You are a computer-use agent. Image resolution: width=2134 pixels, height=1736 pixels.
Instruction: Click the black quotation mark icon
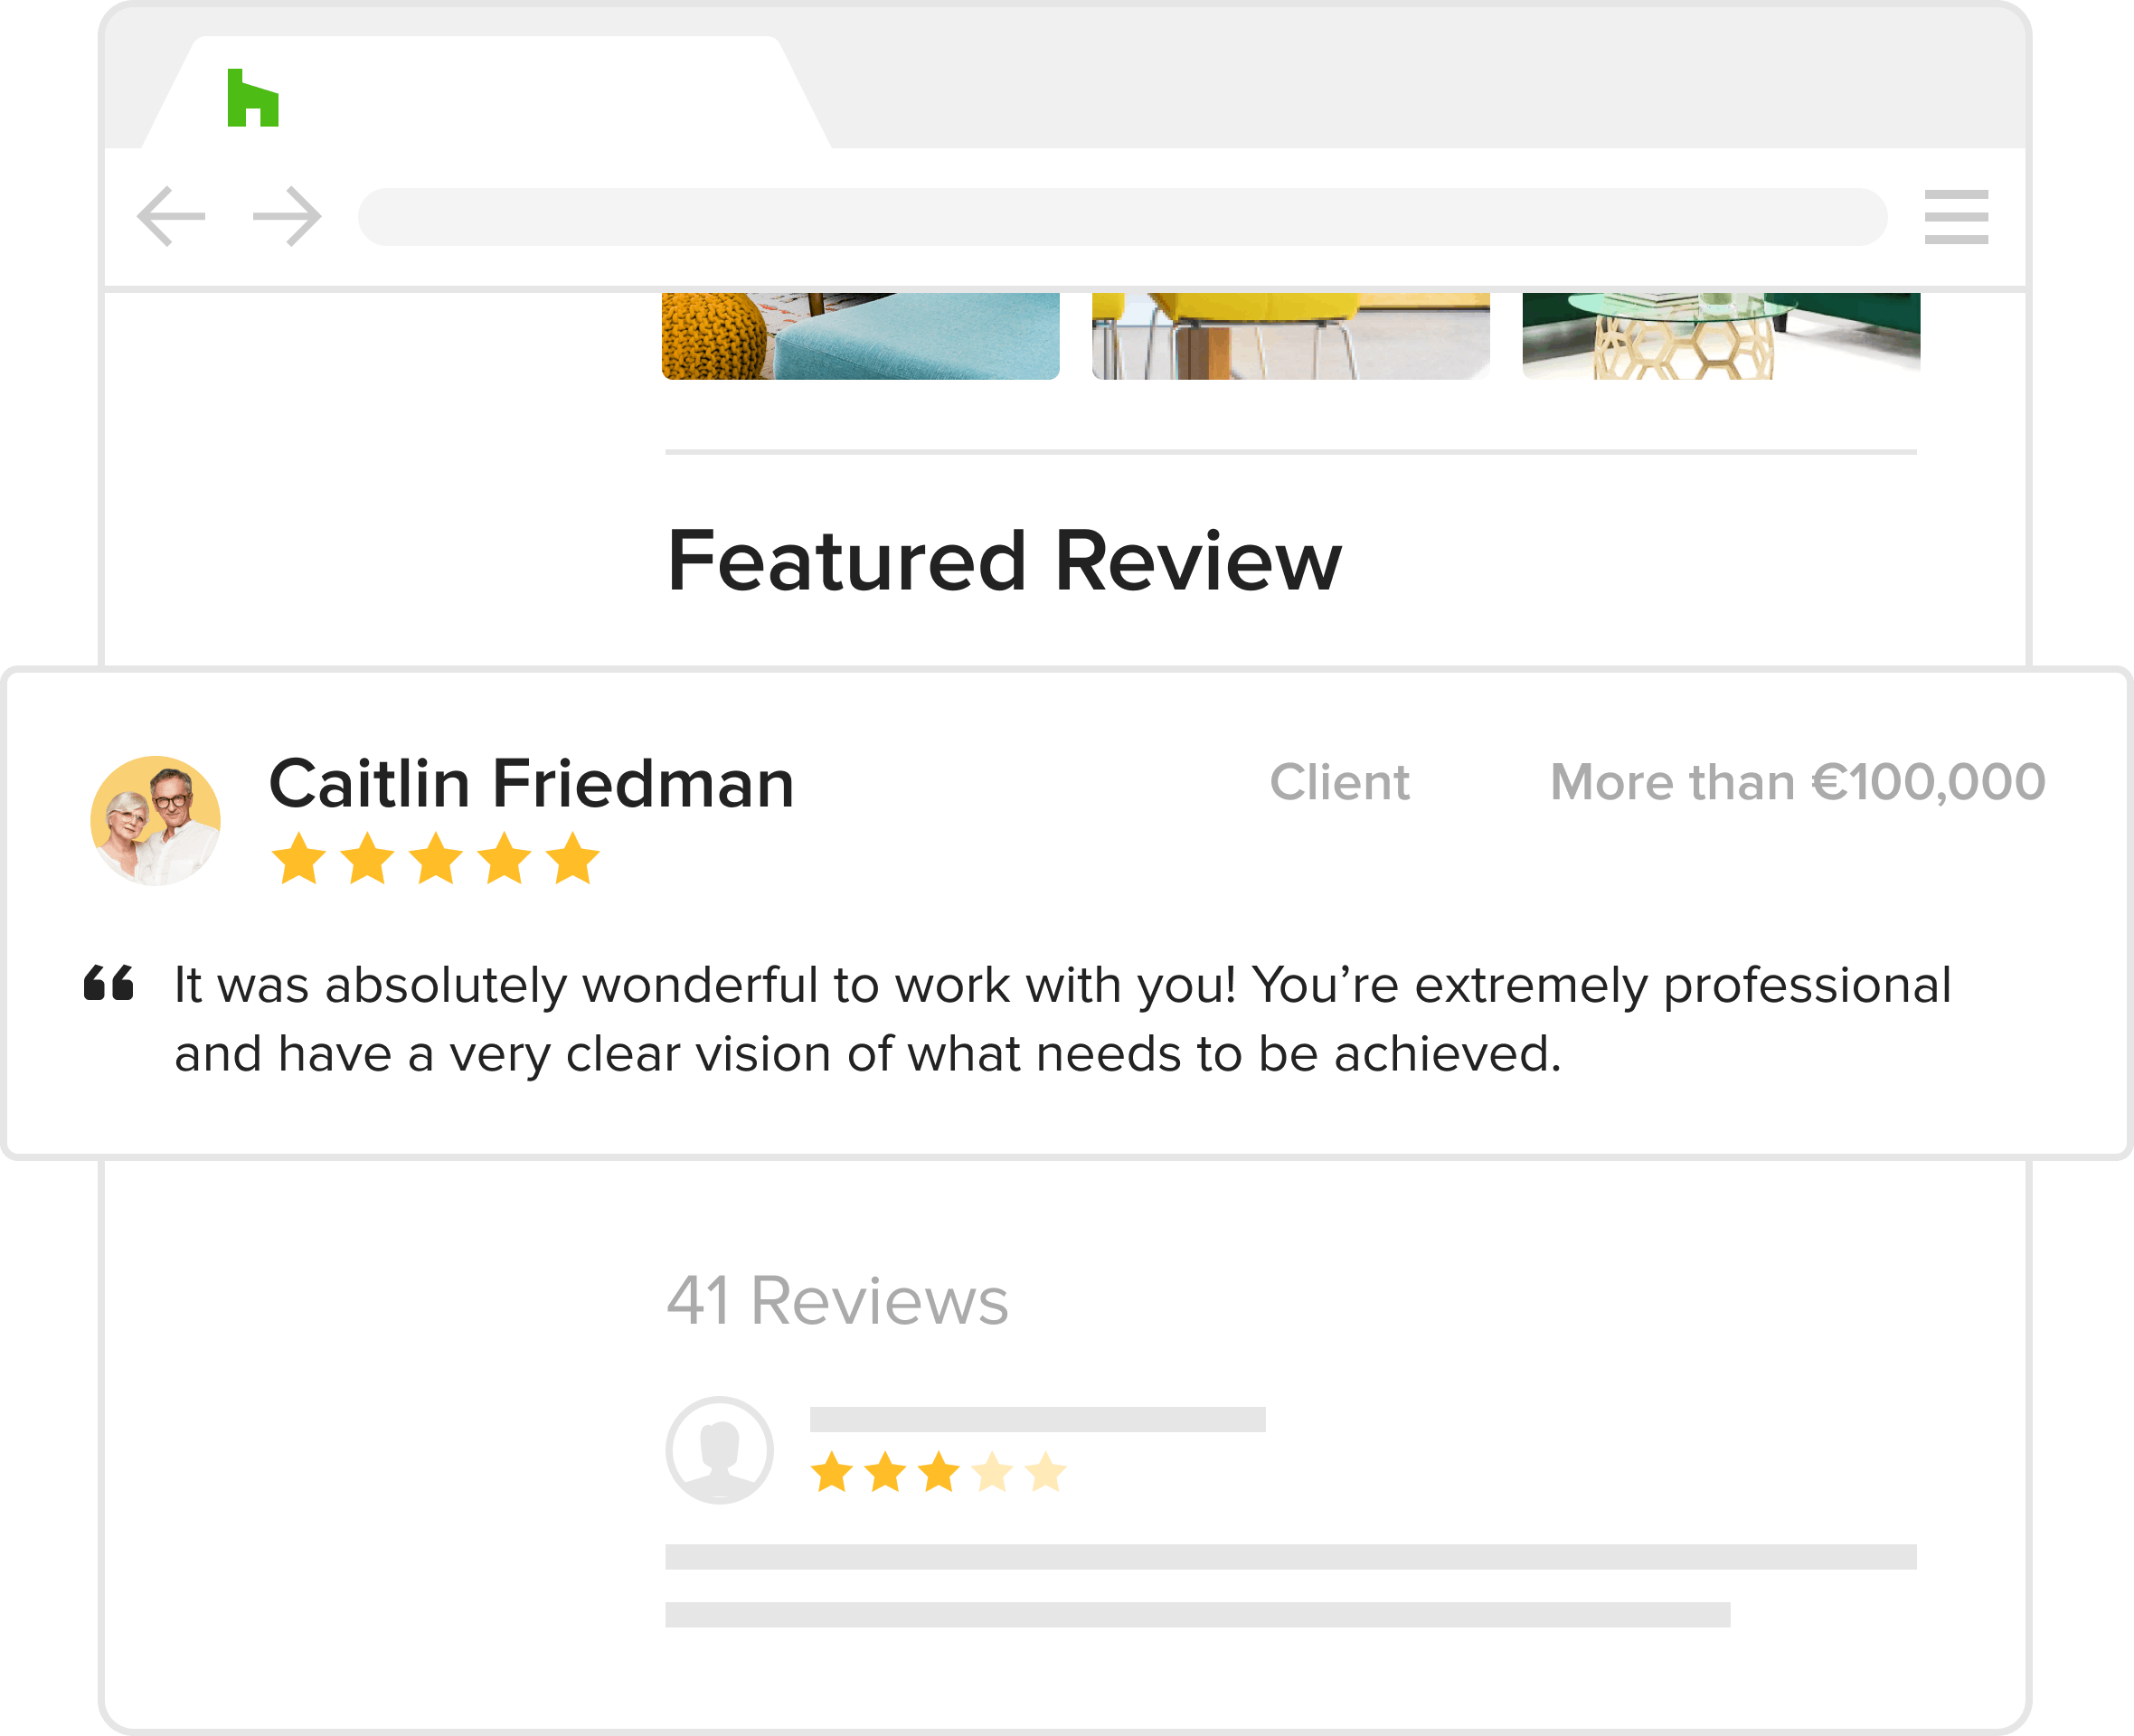tap(109, 983)
